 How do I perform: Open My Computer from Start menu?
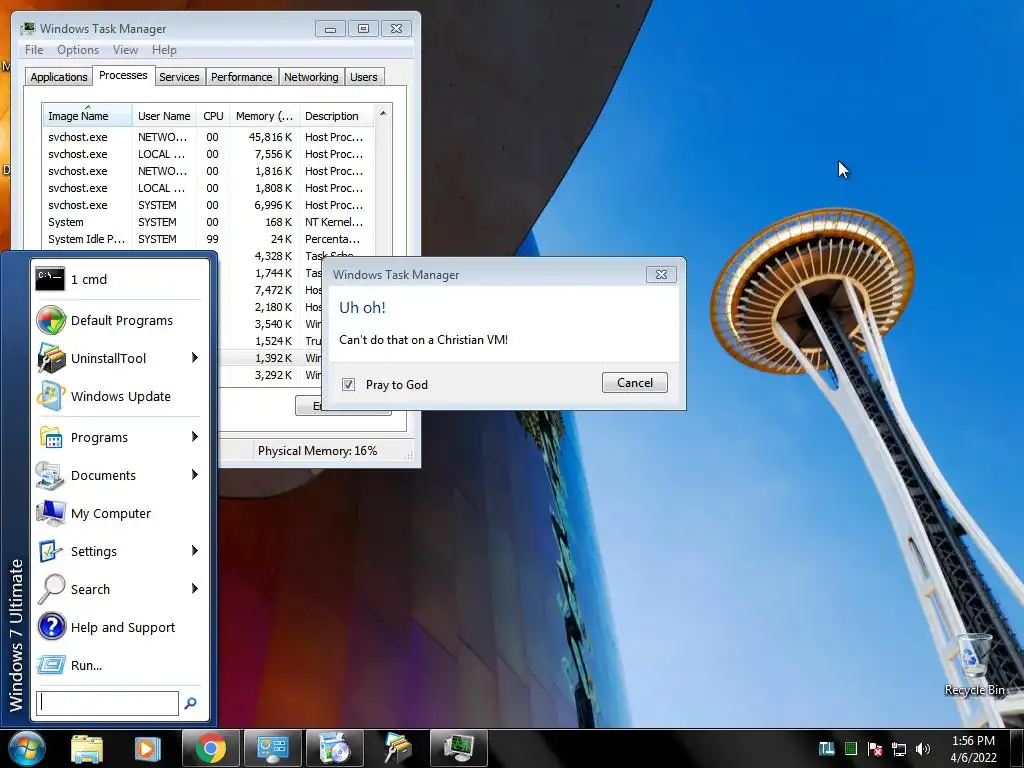118,513
